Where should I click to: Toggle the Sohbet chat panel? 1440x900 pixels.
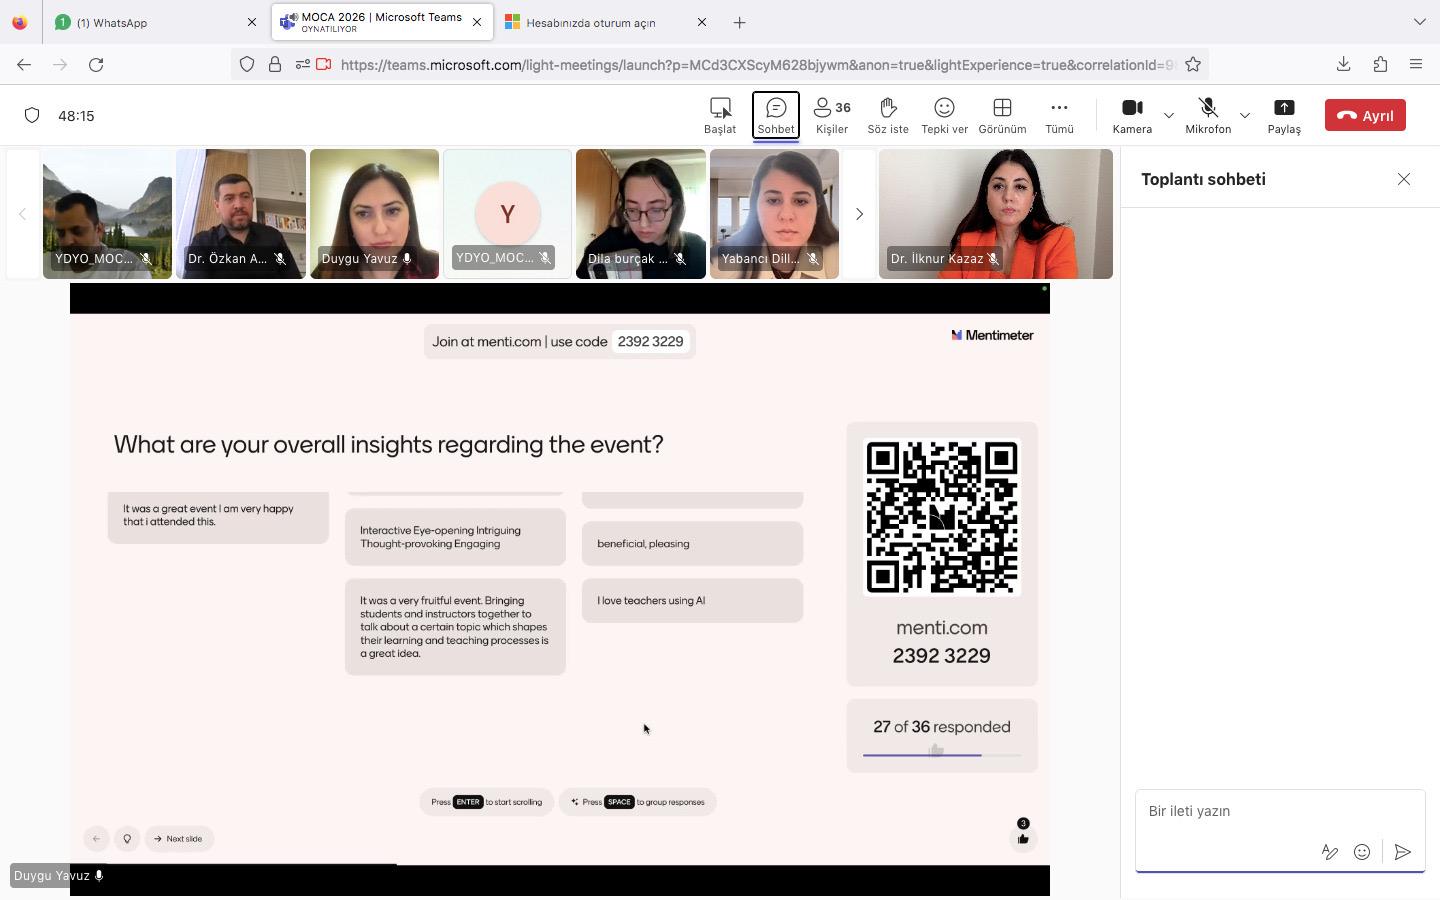775,115
